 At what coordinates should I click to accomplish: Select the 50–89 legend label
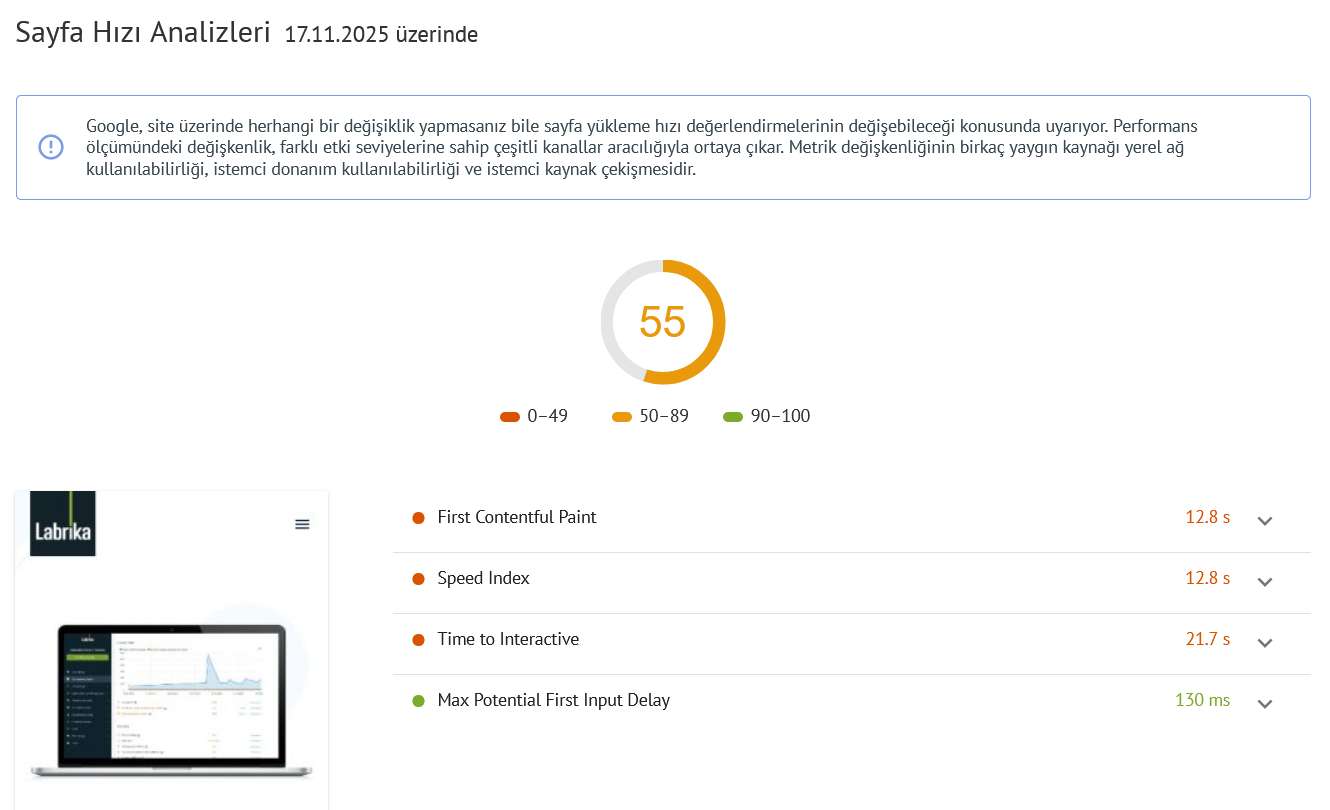[662, 416]
